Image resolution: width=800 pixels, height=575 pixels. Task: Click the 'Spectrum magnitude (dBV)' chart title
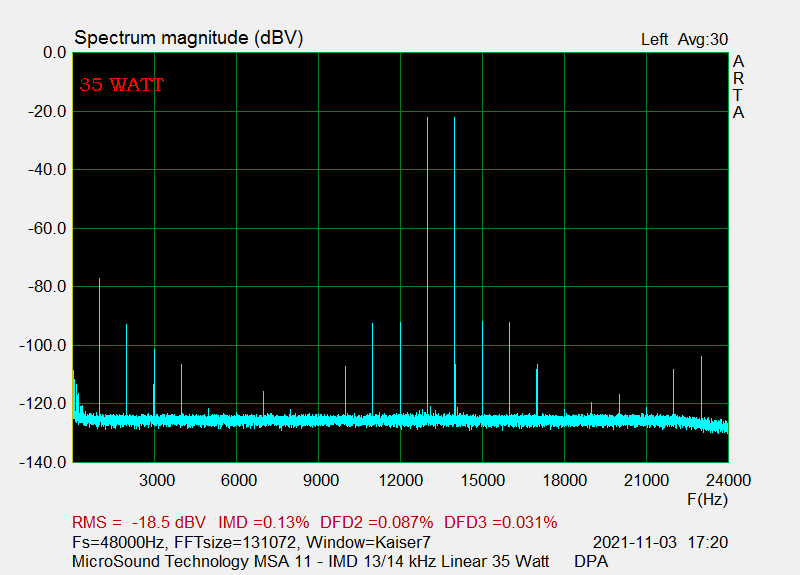189,38
